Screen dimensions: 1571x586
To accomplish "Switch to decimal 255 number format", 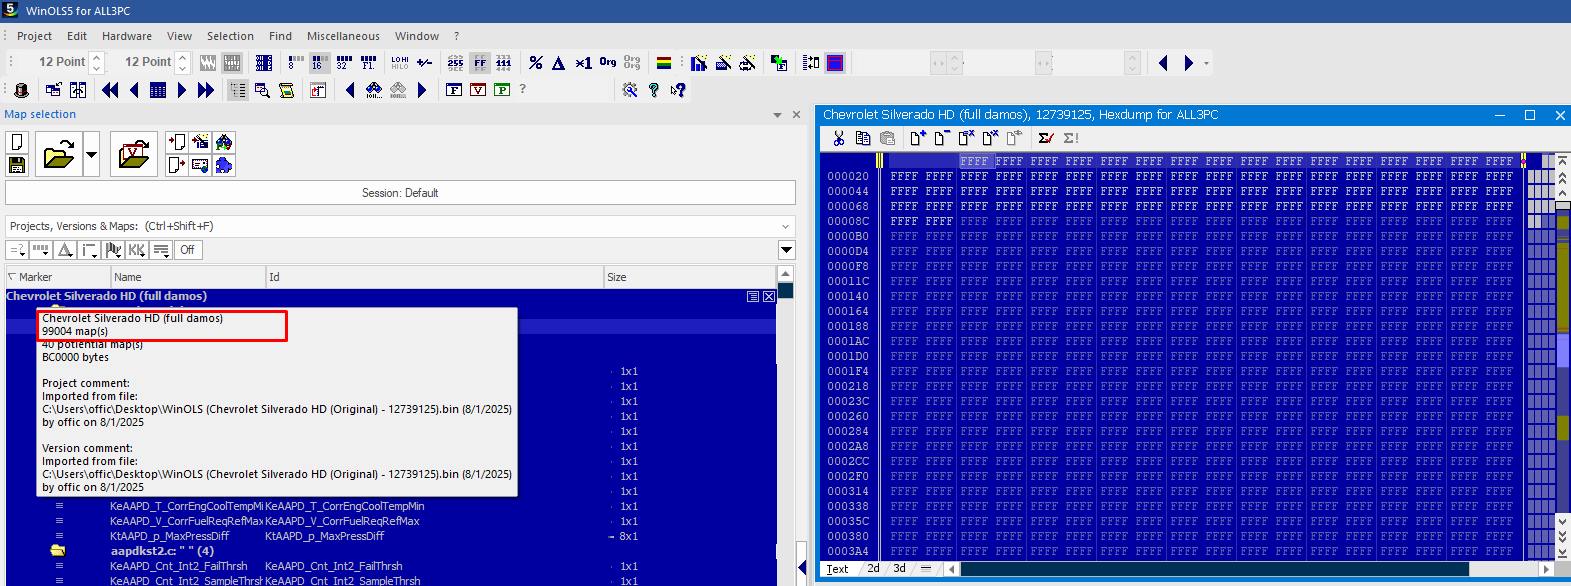I will [455, 62].
